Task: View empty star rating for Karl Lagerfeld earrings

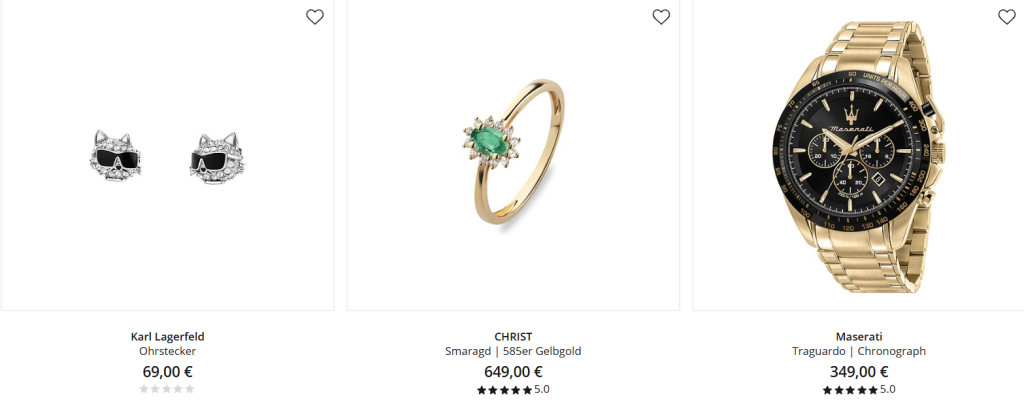Action: (x=167, y=389)
